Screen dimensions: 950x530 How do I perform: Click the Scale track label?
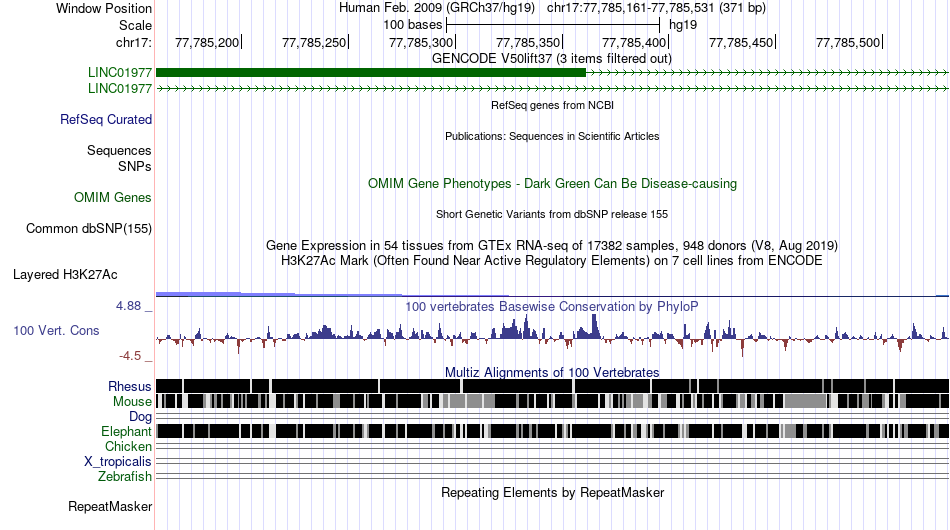135,25
